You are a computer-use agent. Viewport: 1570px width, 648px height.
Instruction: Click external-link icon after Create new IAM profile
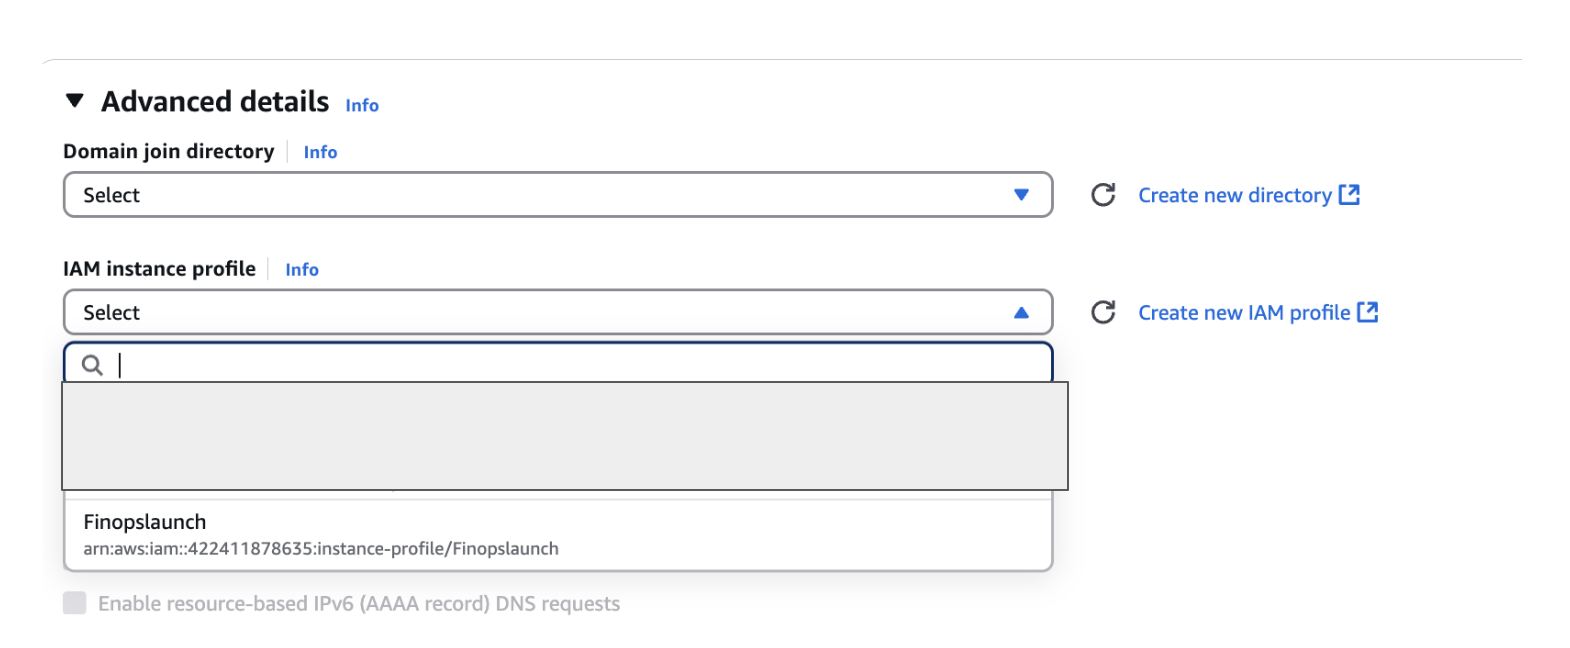1368,312
